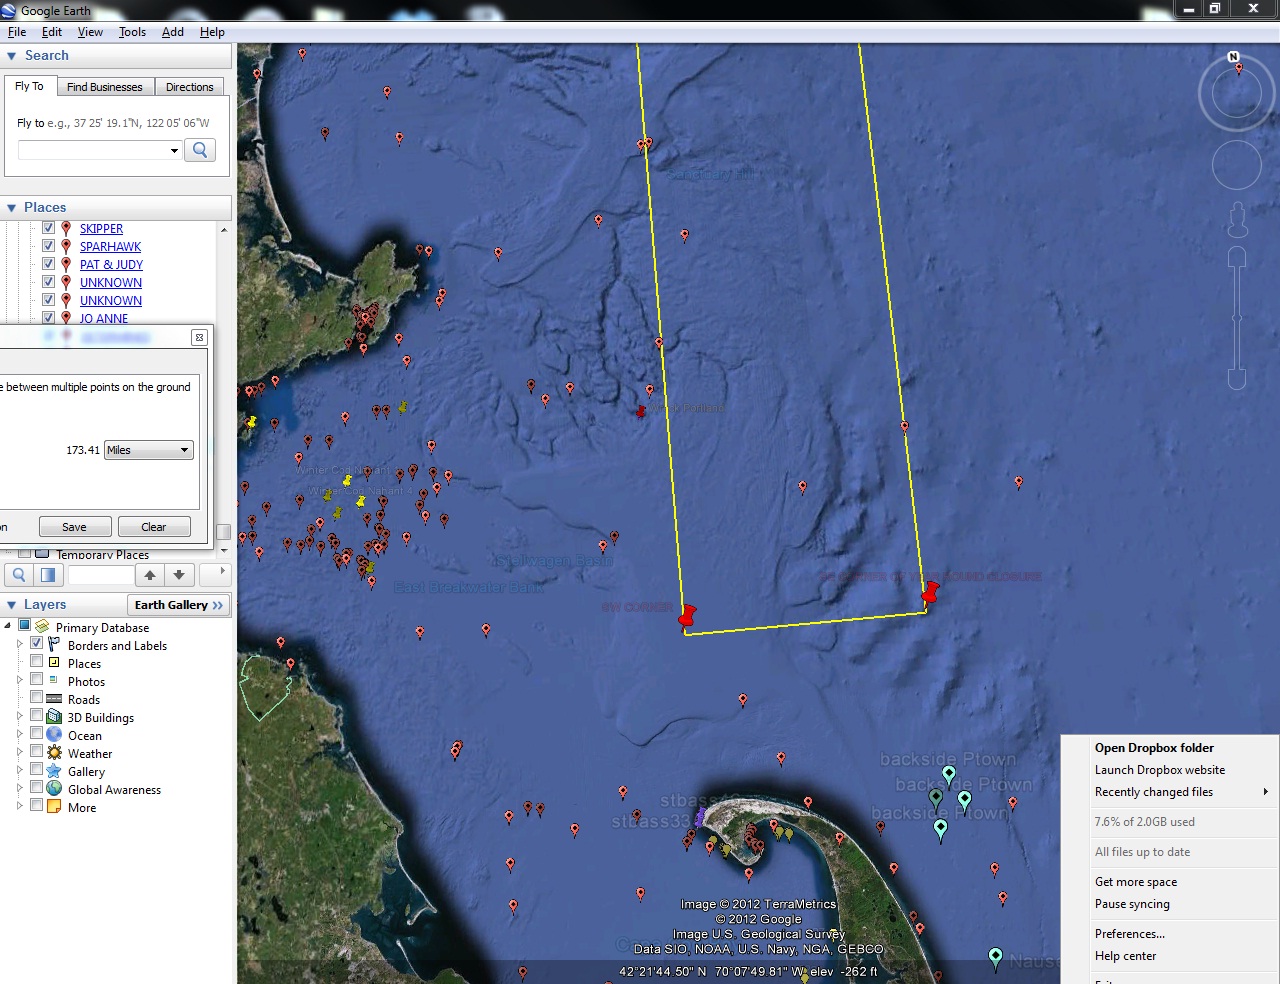Select Pause syncing in Dropbox menu
This screenshot has width=1280, height=984.
click(1132, 904)
